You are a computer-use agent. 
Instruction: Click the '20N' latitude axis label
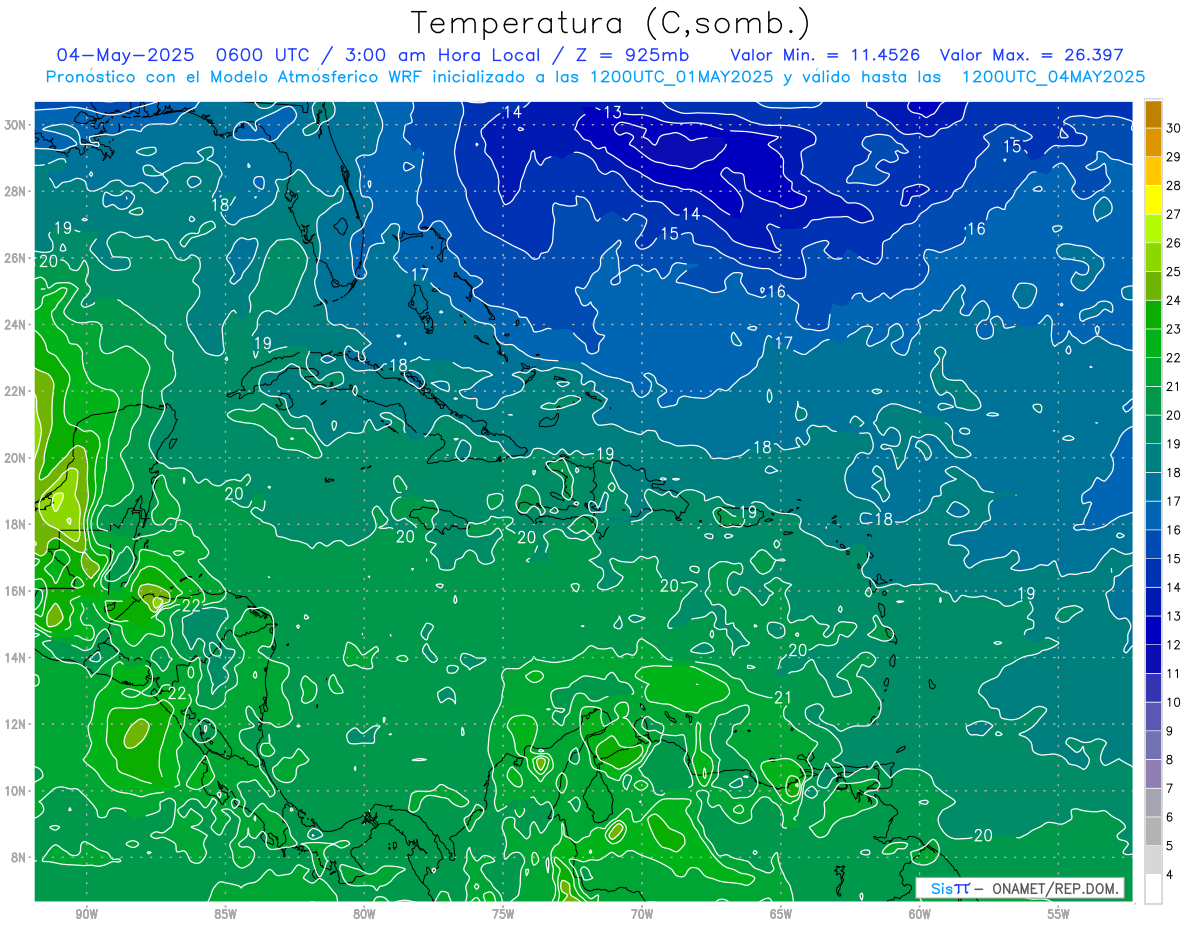[x=17, y=458]
